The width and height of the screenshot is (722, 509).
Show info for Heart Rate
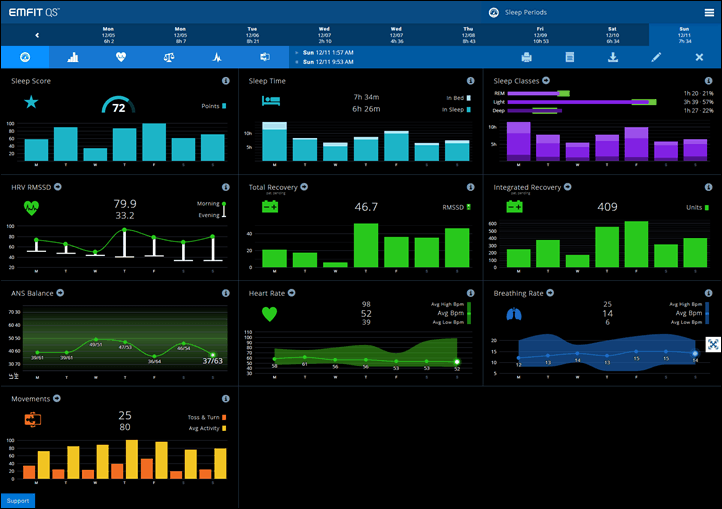470,293
